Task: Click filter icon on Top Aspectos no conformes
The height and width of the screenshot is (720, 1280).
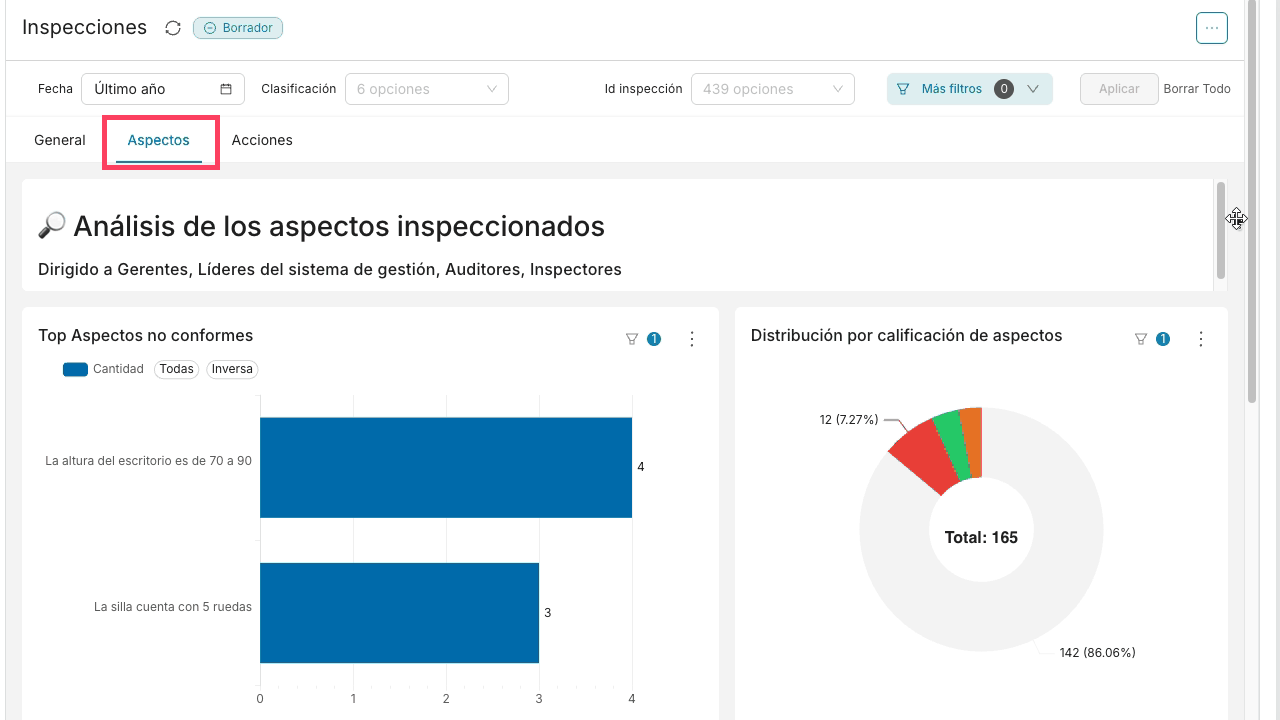Action: 631,339
